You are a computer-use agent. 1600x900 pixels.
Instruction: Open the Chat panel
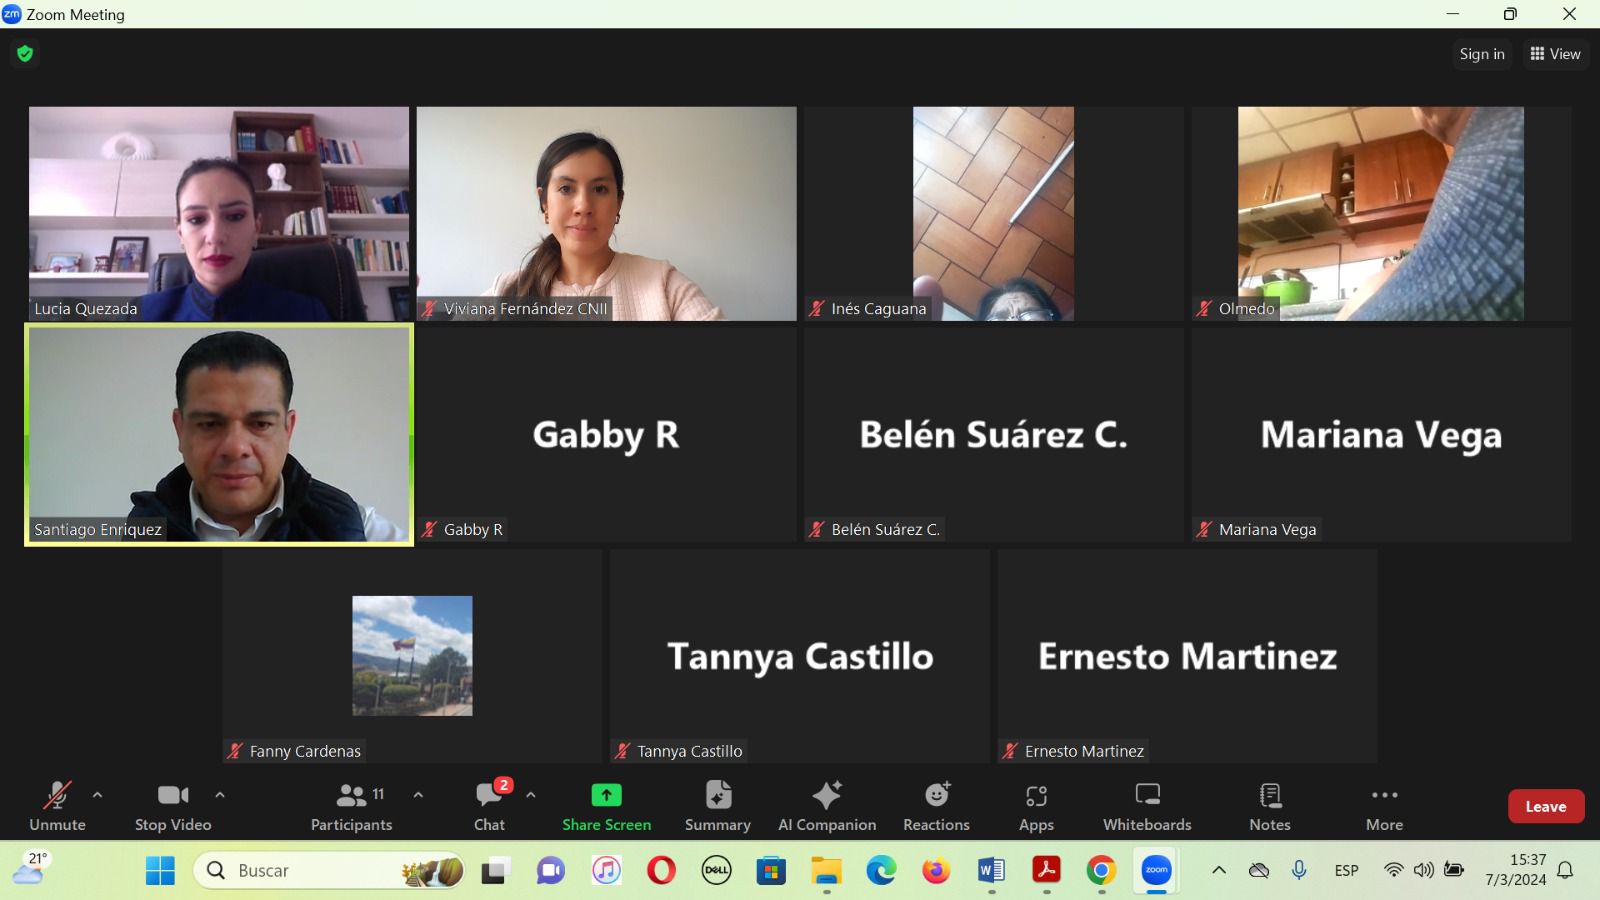coord(489,806)
